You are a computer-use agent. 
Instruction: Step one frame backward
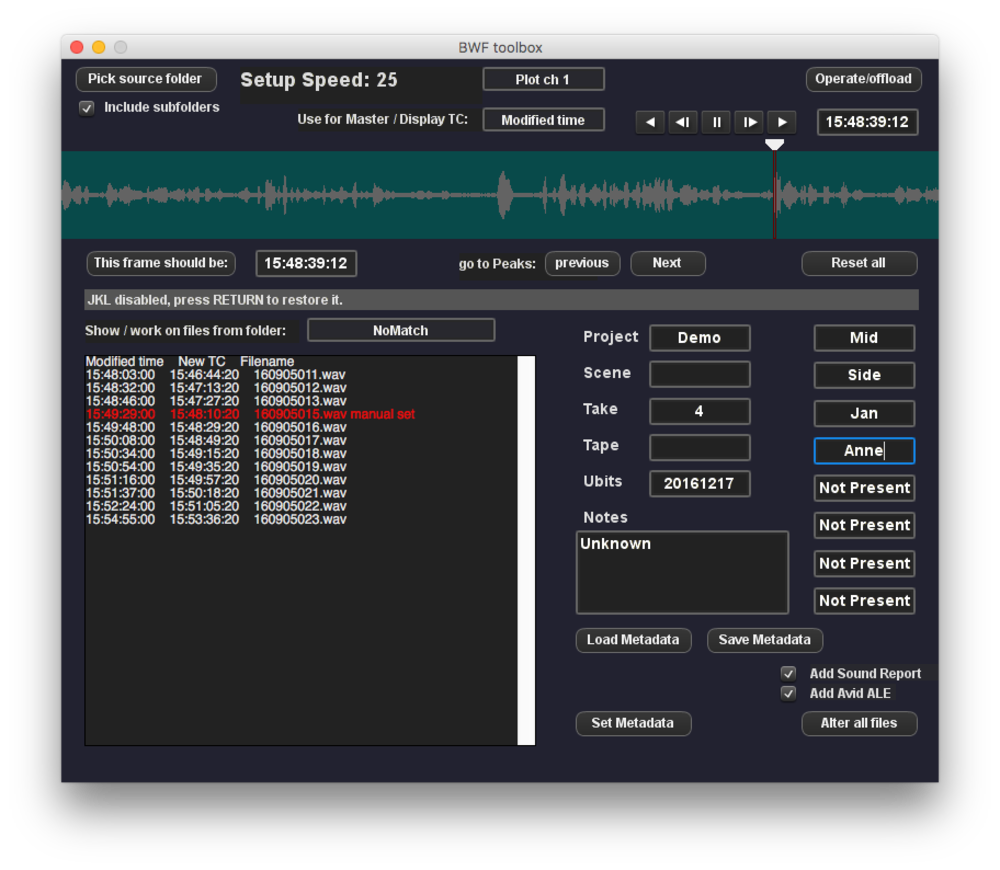pyautogui.click(x=683, y=122)
